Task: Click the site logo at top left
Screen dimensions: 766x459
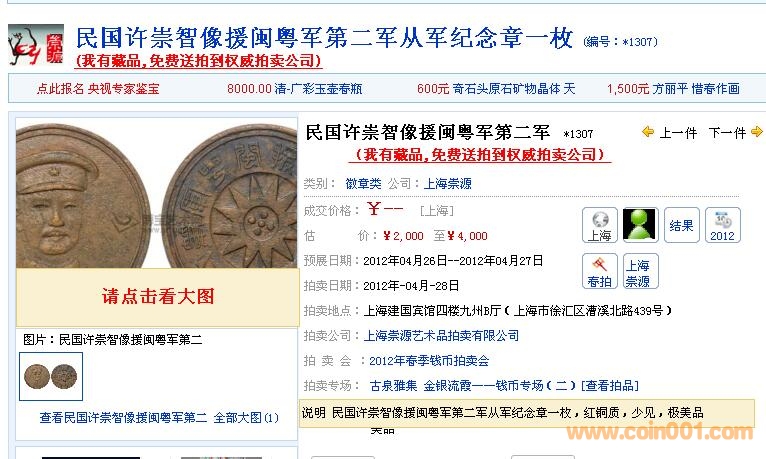Action: pos(36,45)
